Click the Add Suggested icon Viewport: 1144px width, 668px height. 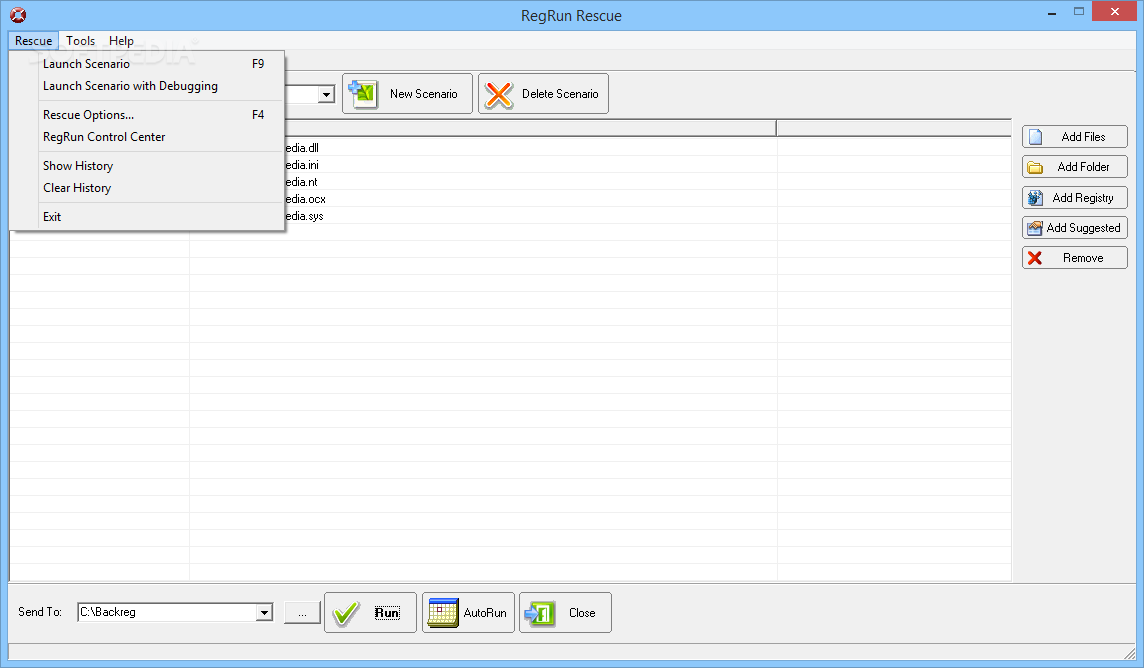[x=1035, y=228]
